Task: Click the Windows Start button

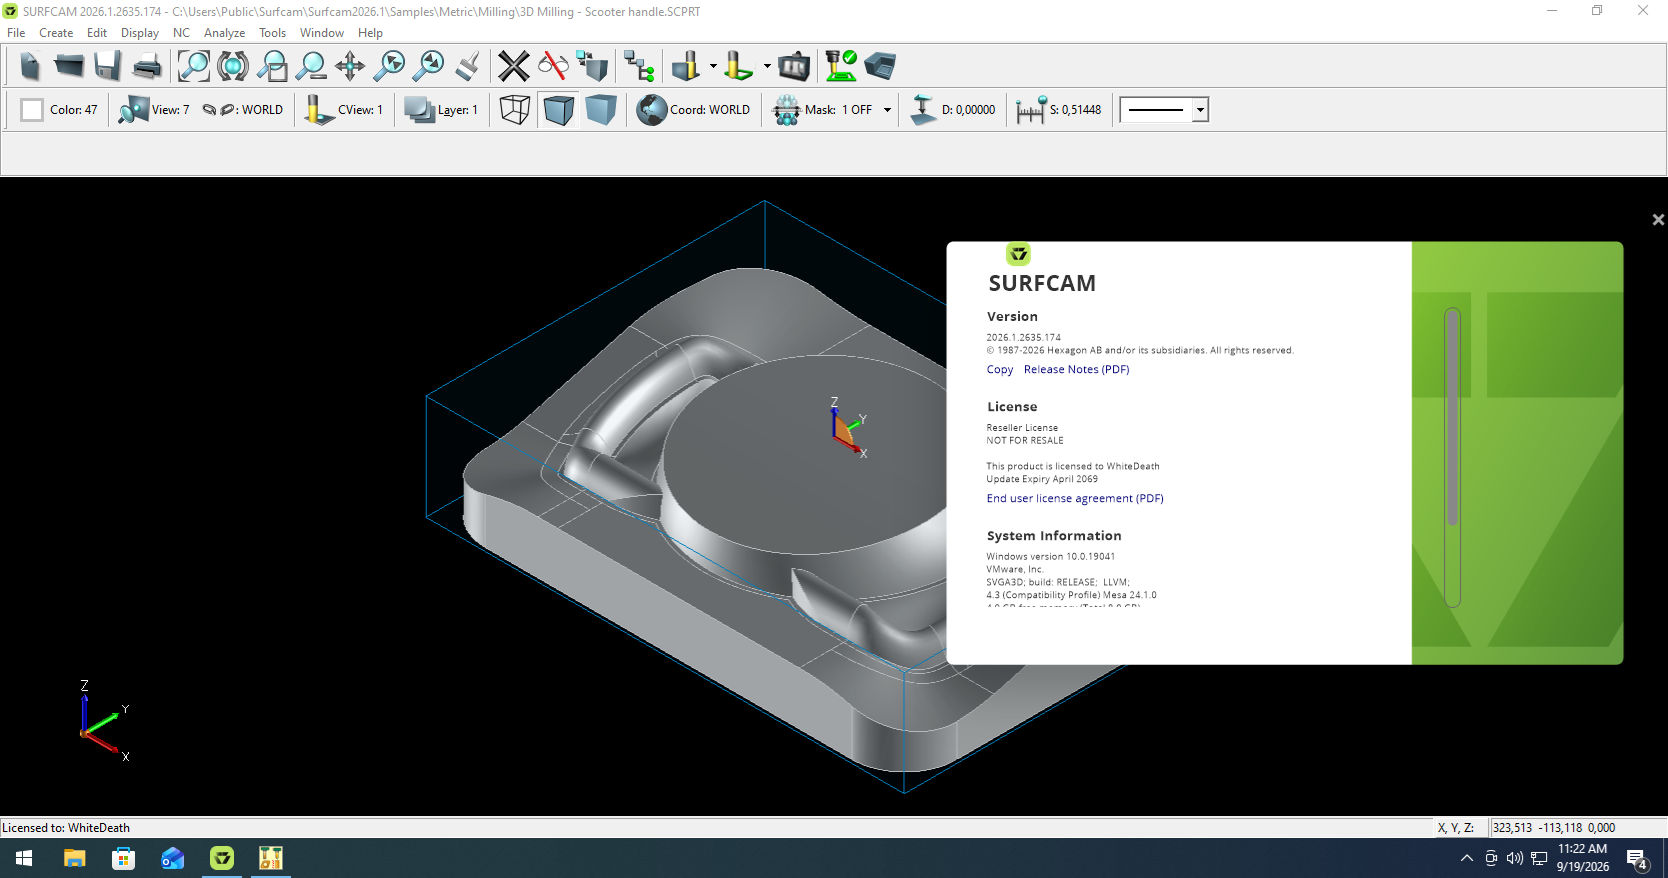Action: pyautogui.click(x=24, y=858)
